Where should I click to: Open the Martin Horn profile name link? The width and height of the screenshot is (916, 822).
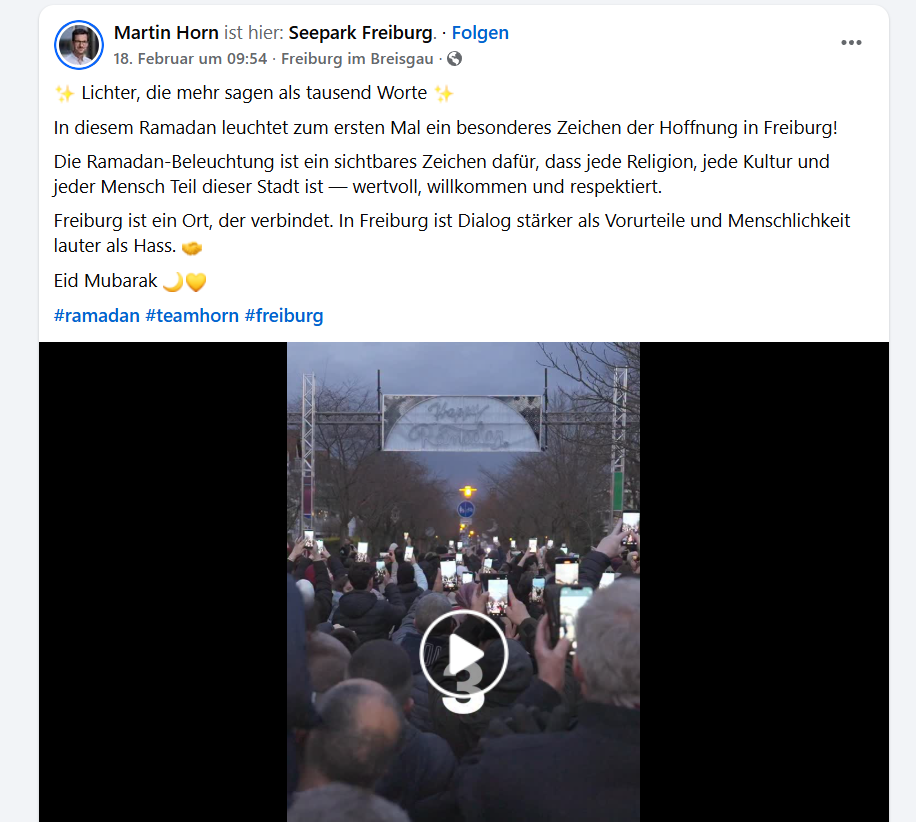[x=166, y=33]
